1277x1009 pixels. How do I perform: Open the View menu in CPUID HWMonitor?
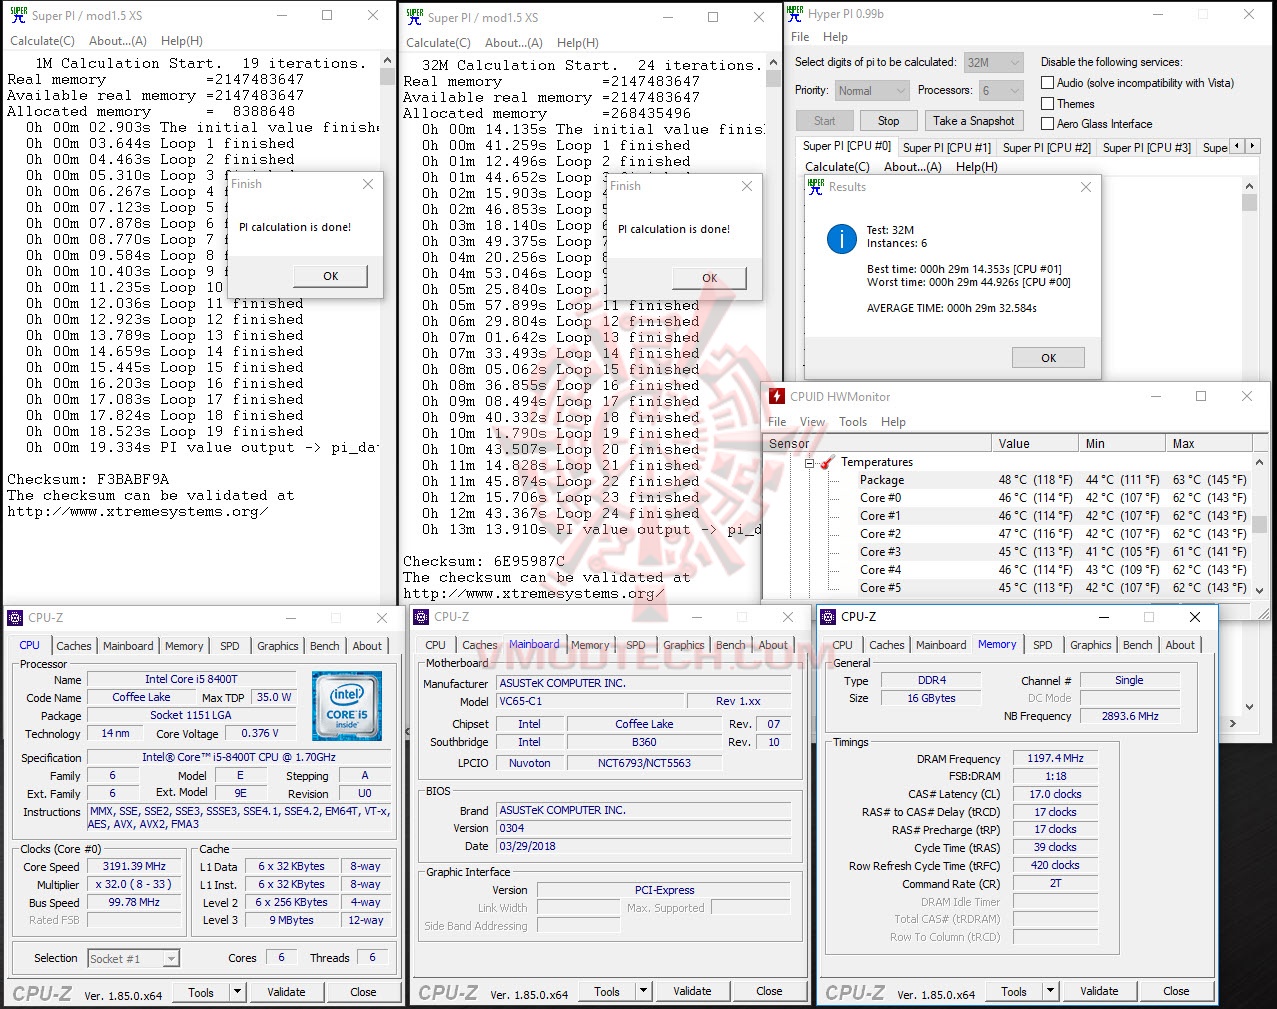(813, 422)
